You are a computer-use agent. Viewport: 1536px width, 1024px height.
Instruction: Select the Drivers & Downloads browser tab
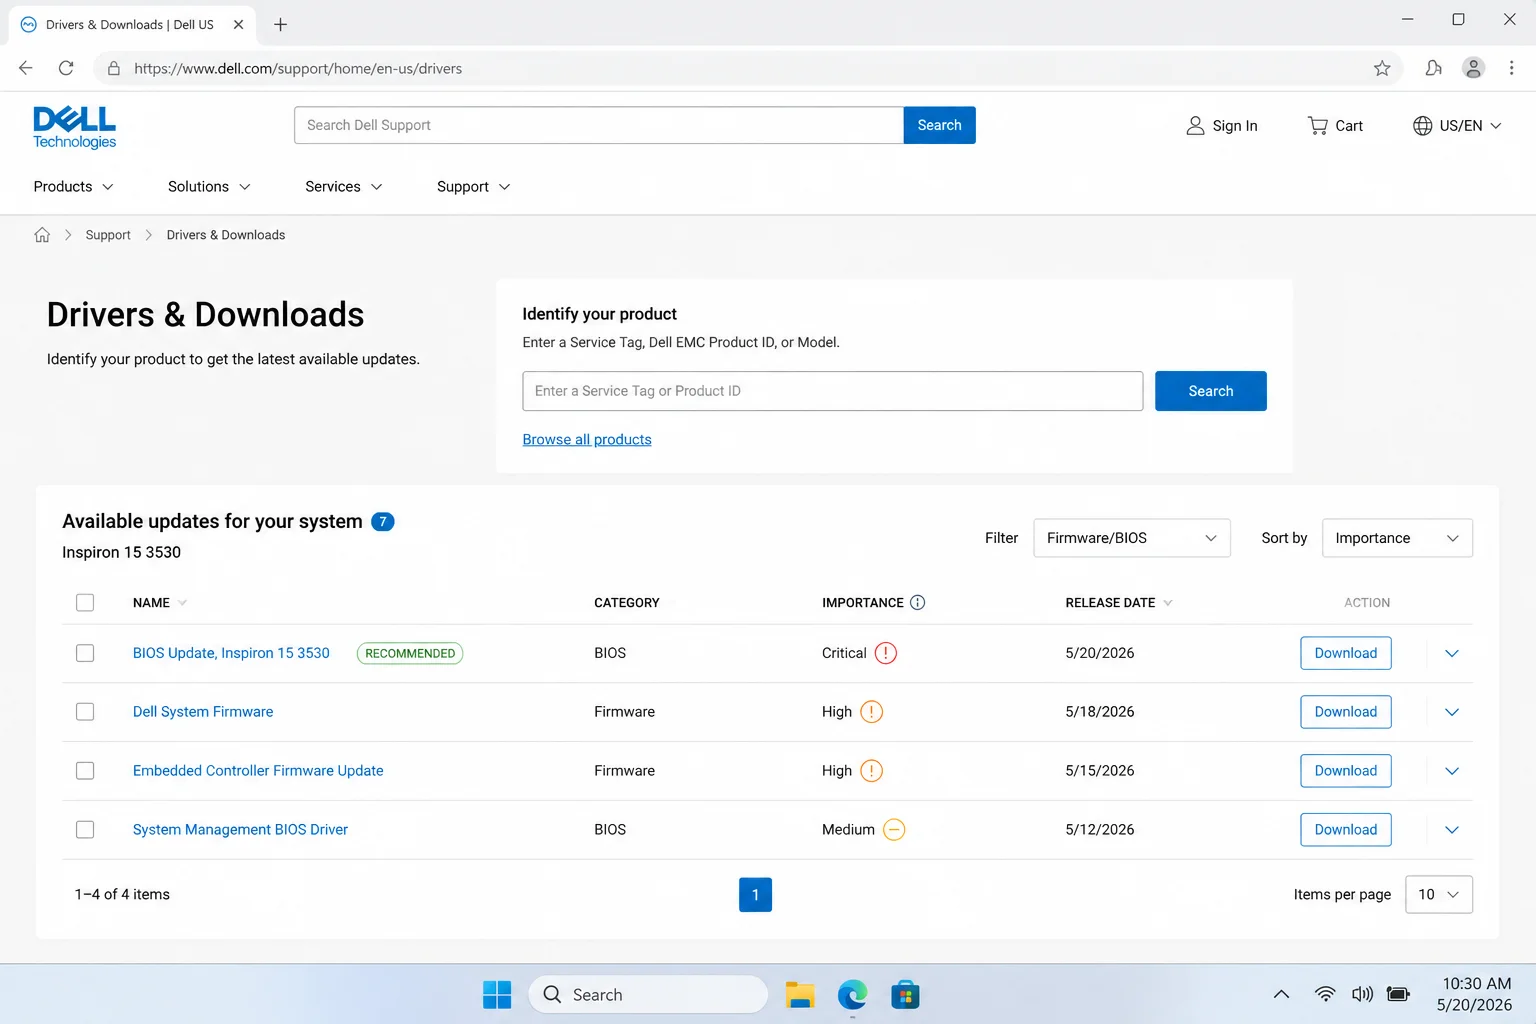(x=131, y=24)
